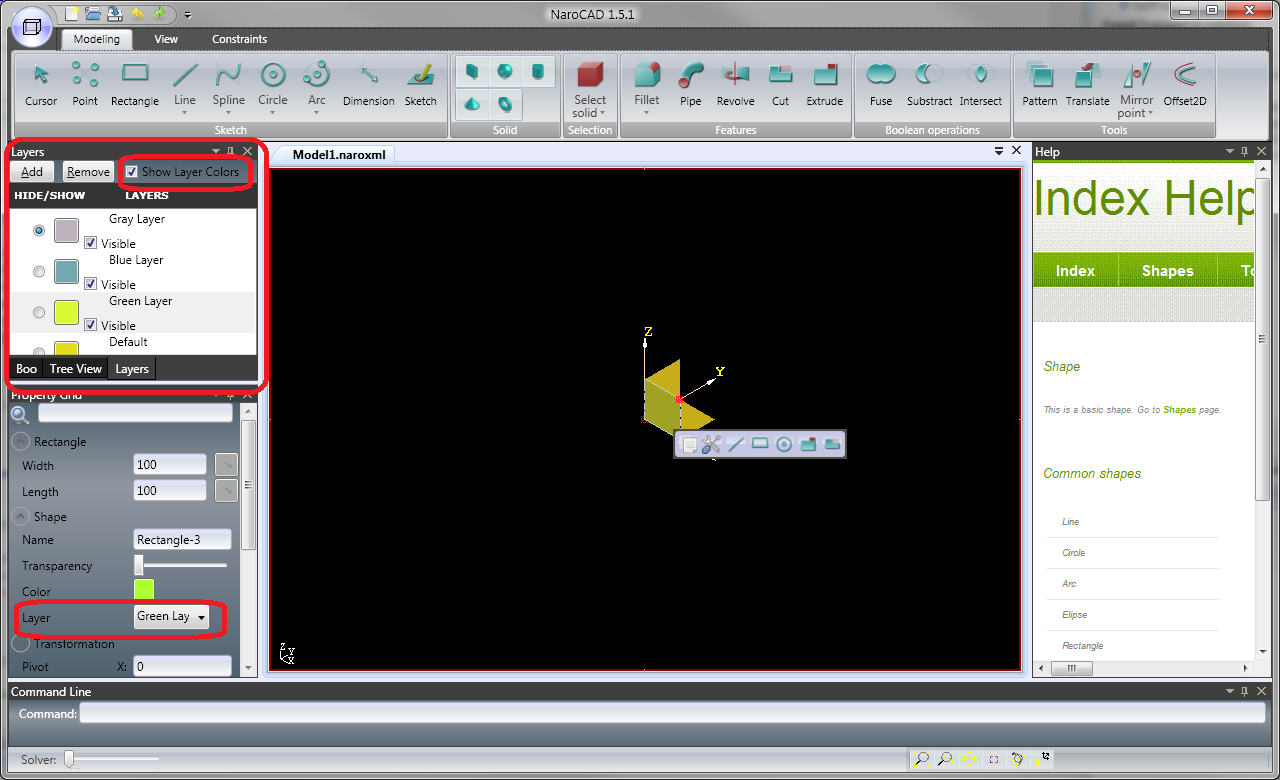The height and width of the screenshot is (780, 1280).
Task: Click the Transparency slider handle
Action: tap(139, 566)
